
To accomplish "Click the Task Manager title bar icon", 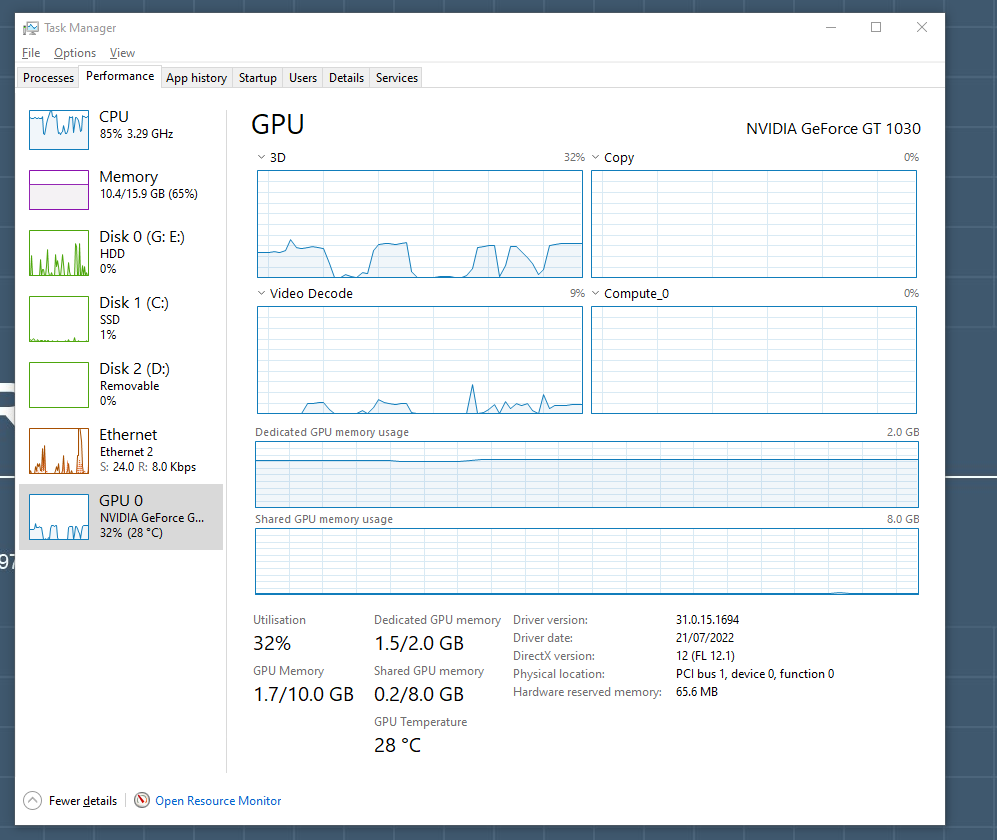I will tap(29, 28).
